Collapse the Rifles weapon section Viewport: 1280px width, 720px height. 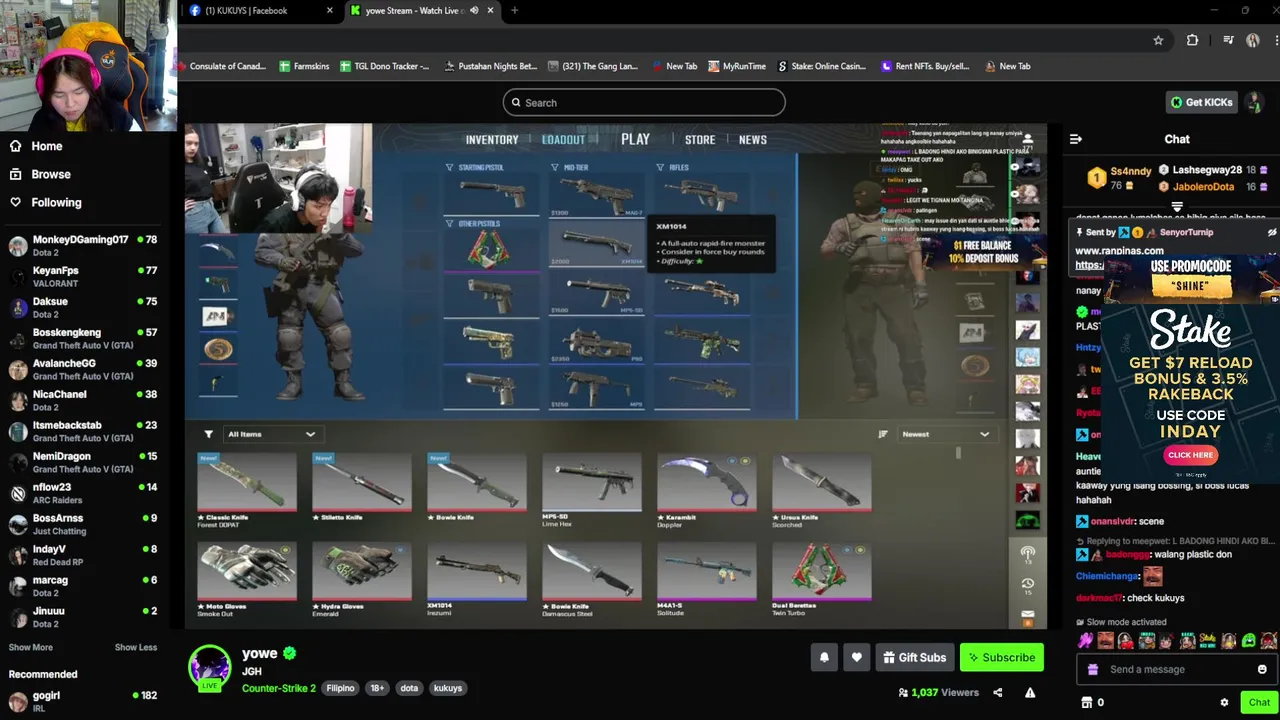coord(660,167)
